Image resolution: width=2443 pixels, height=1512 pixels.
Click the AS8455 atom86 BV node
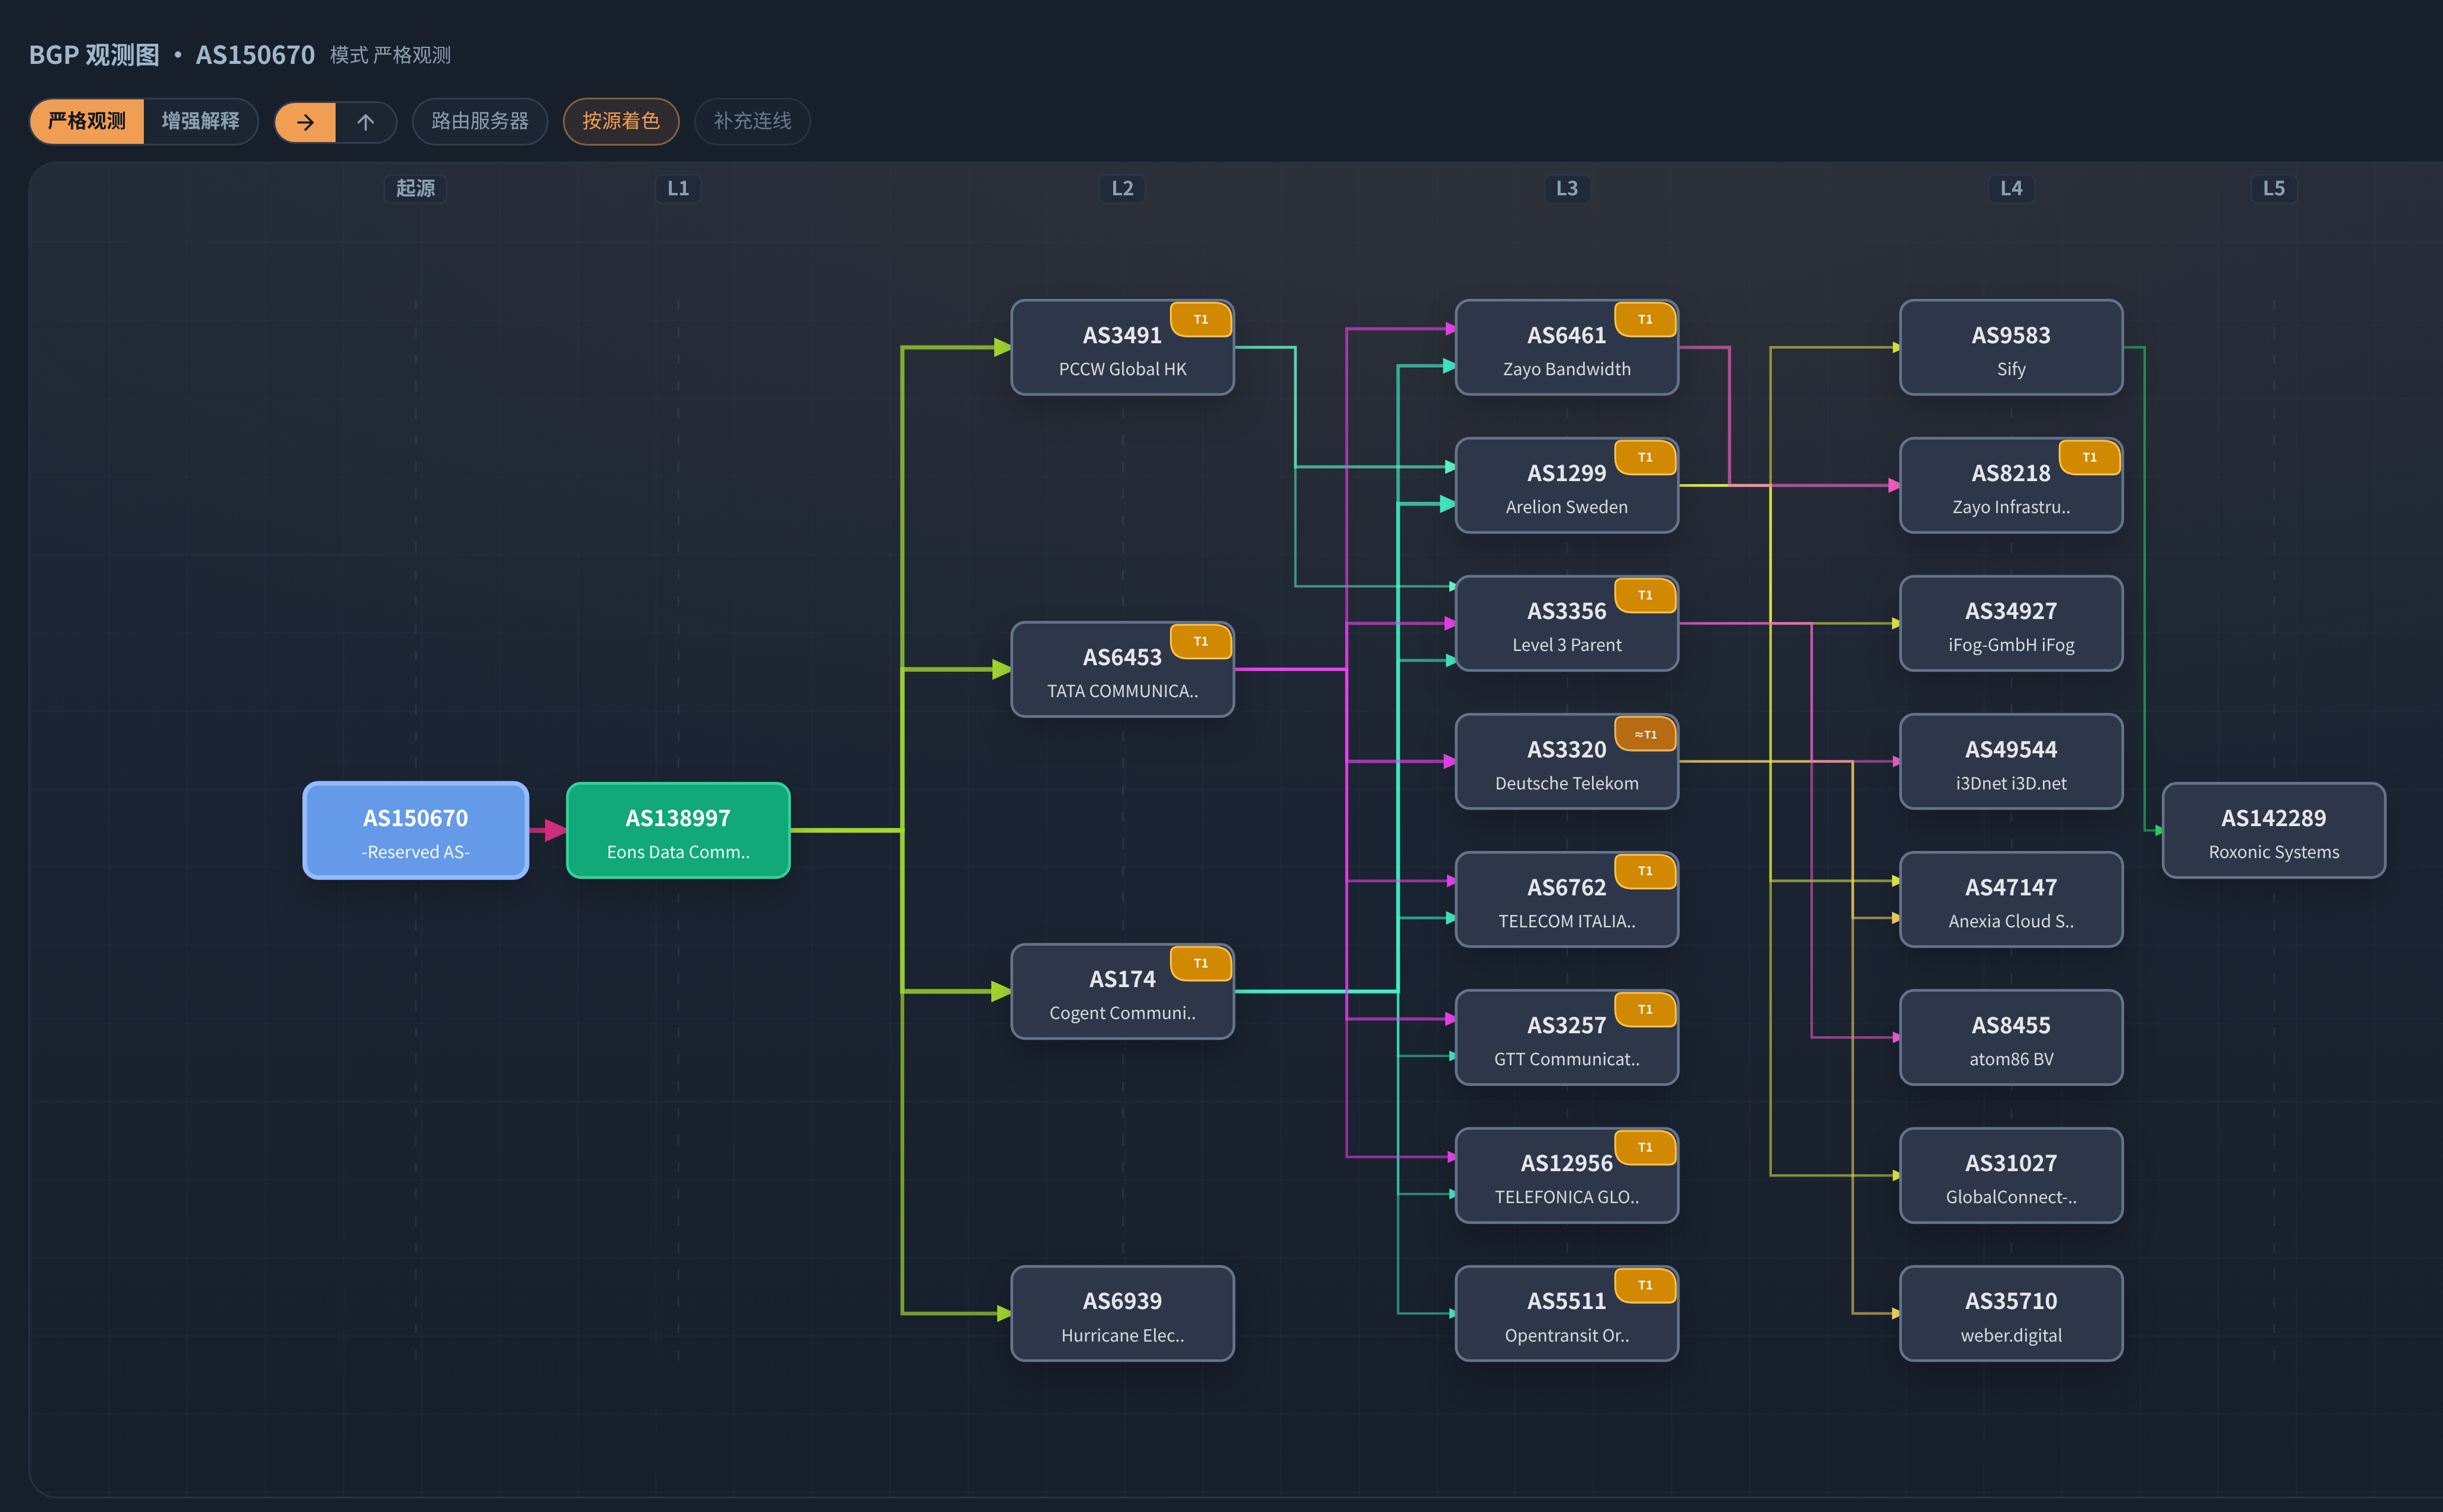(x=2011, y=1037)
